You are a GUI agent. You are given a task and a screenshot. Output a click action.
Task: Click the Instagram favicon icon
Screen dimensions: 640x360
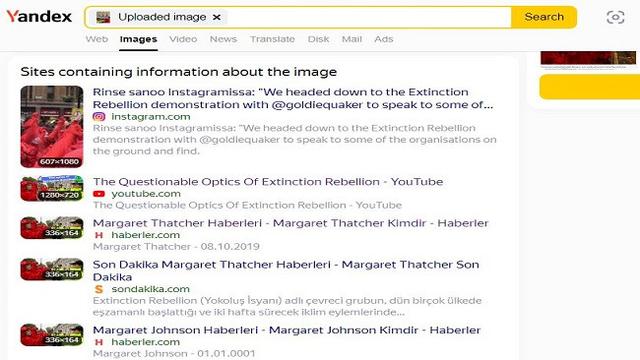click(99, 117)
